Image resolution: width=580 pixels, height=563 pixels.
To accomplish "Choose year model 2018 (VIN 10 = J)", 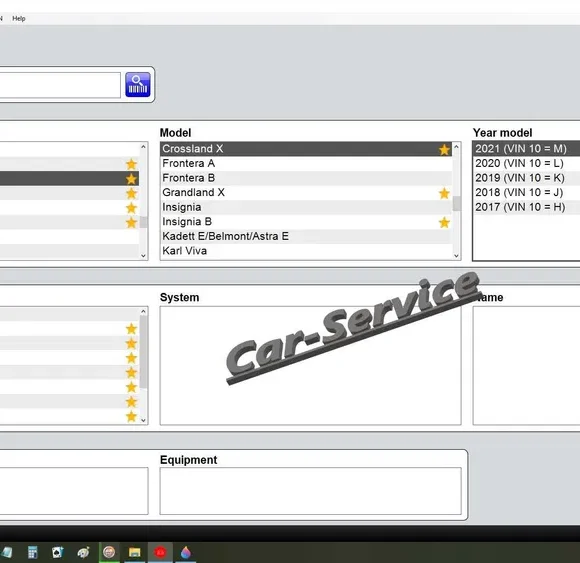I will [526, 193].
